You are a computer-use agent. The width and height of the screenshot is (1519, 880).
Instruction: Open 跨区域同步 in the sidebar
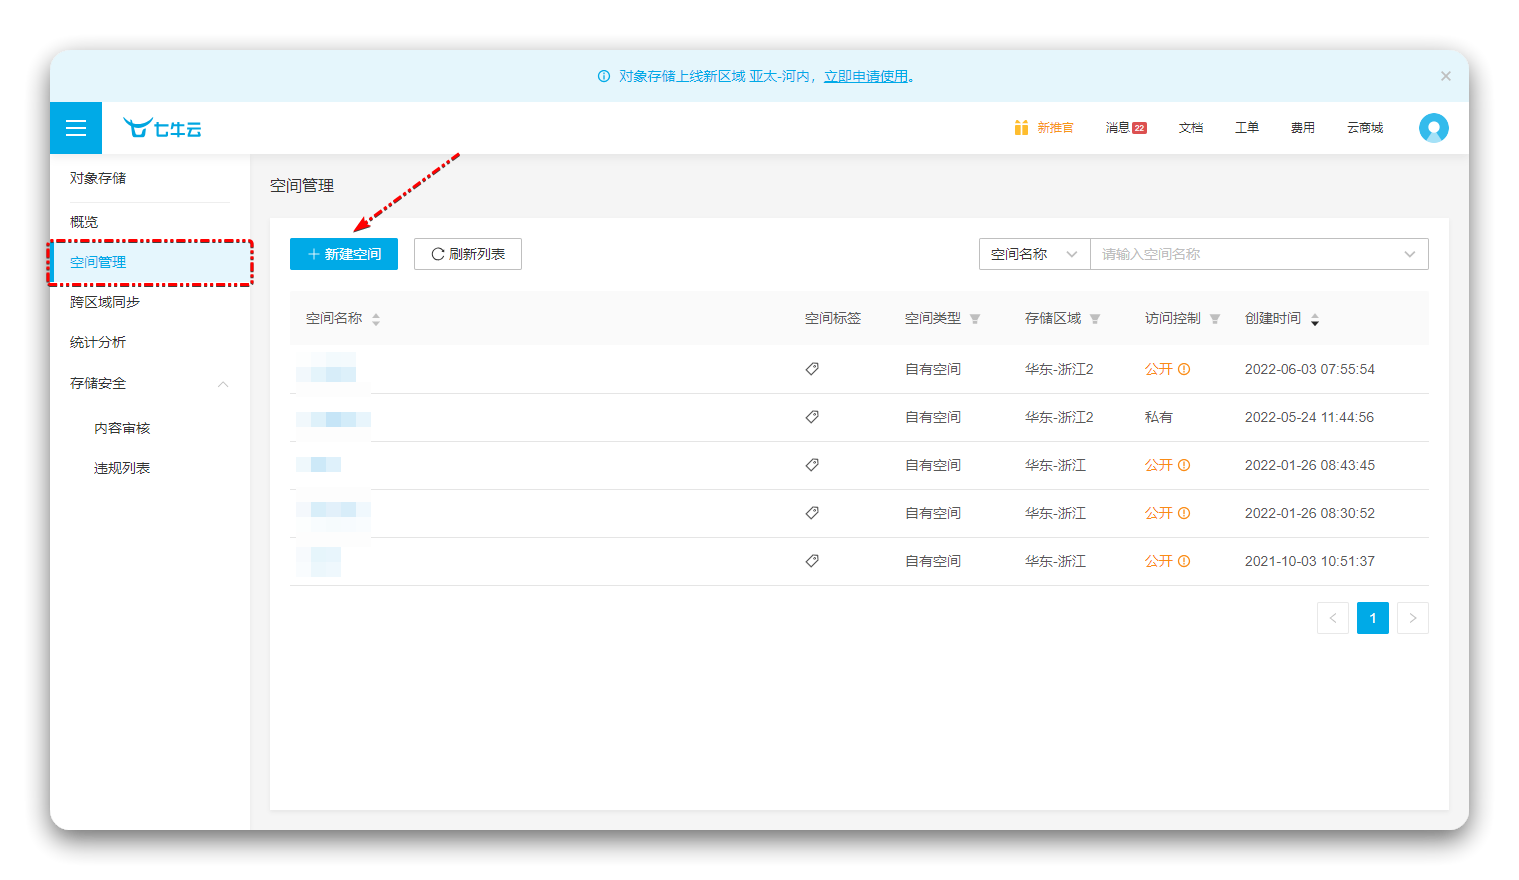pos(105,302)
